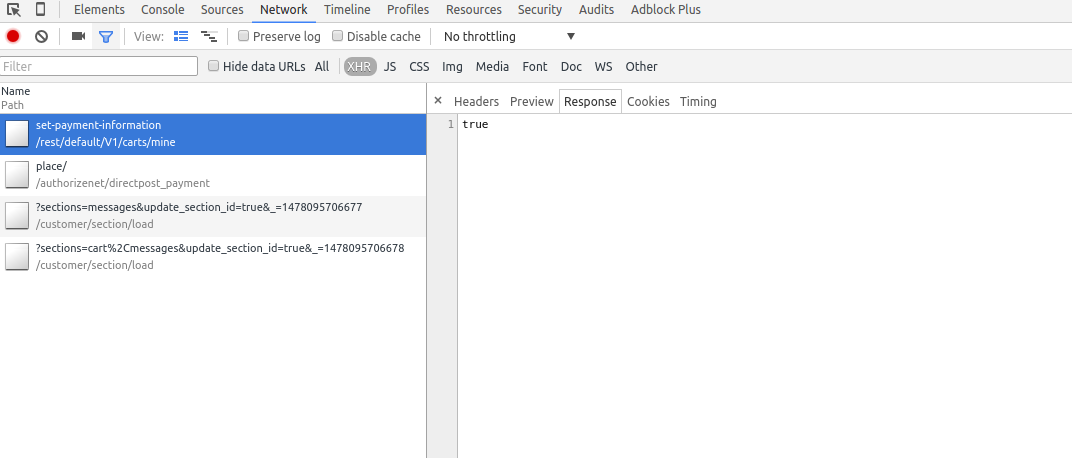Click the /rest/default/V1/carts/mine path text
The width and height of the screenshot is (1072, 458).
[x=106, y=142]
